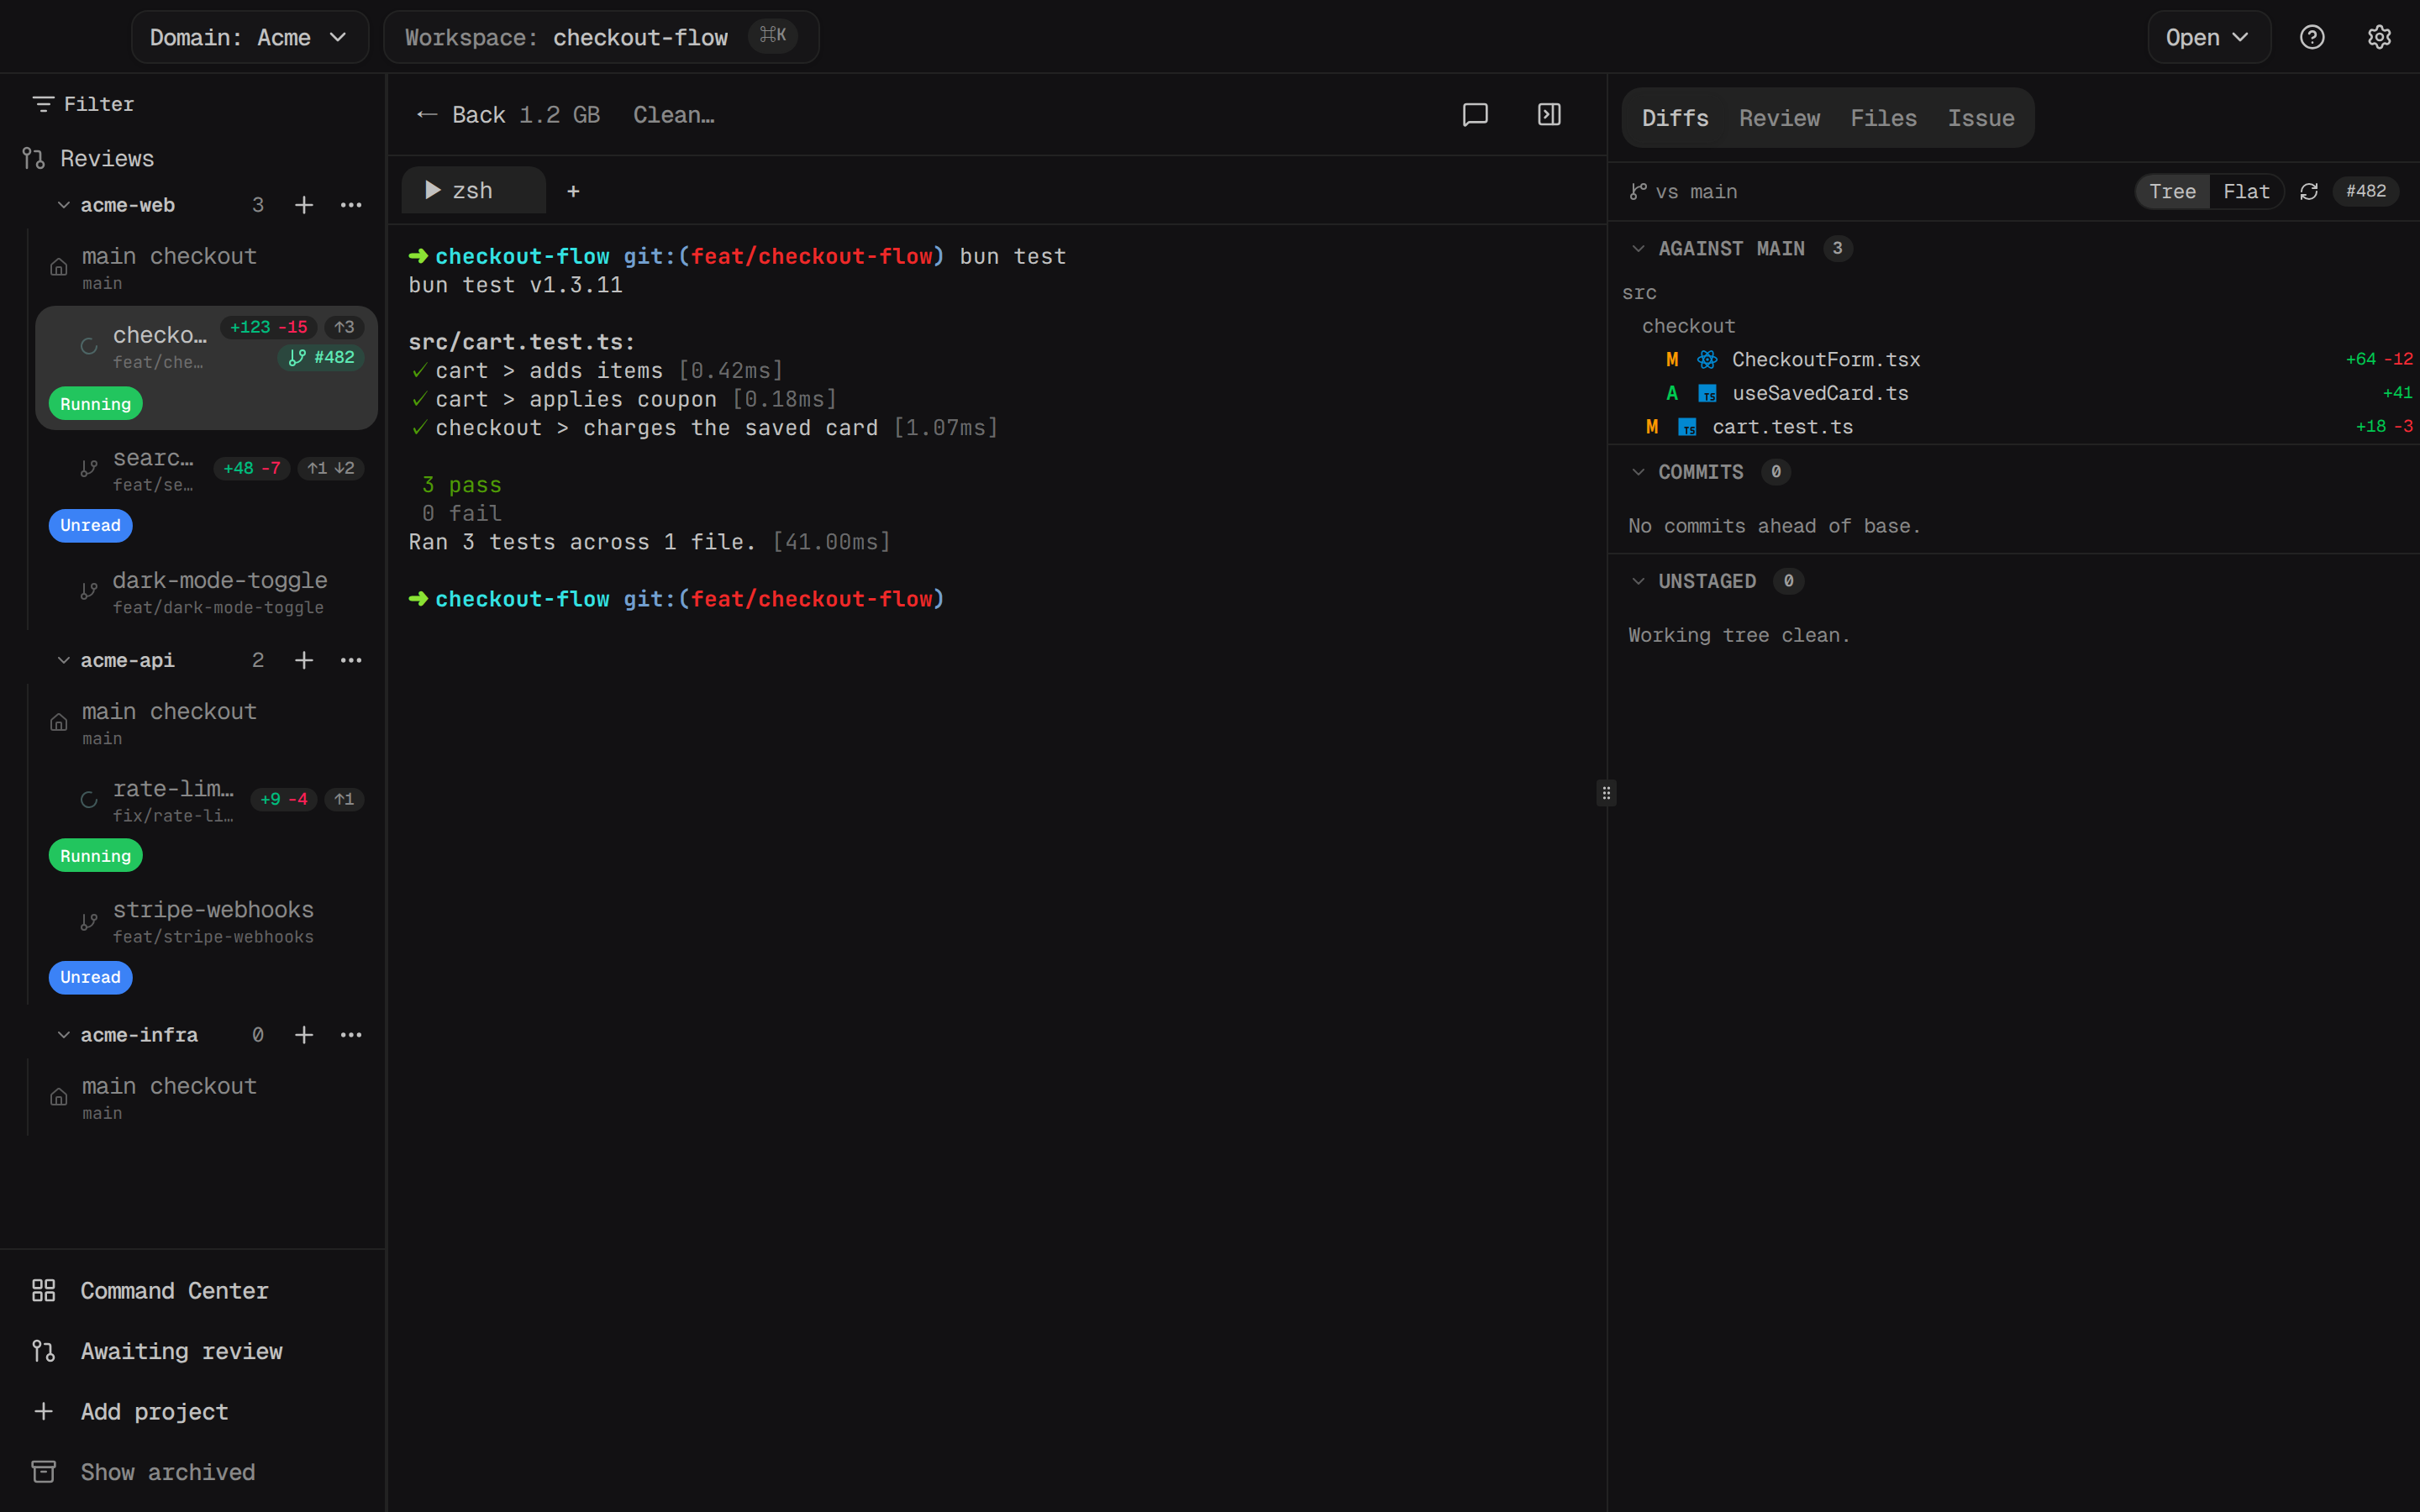The width and height of the screenshot is (2420, 1512).
Task: Open the settings gear icon
Action: point(2379,37)
